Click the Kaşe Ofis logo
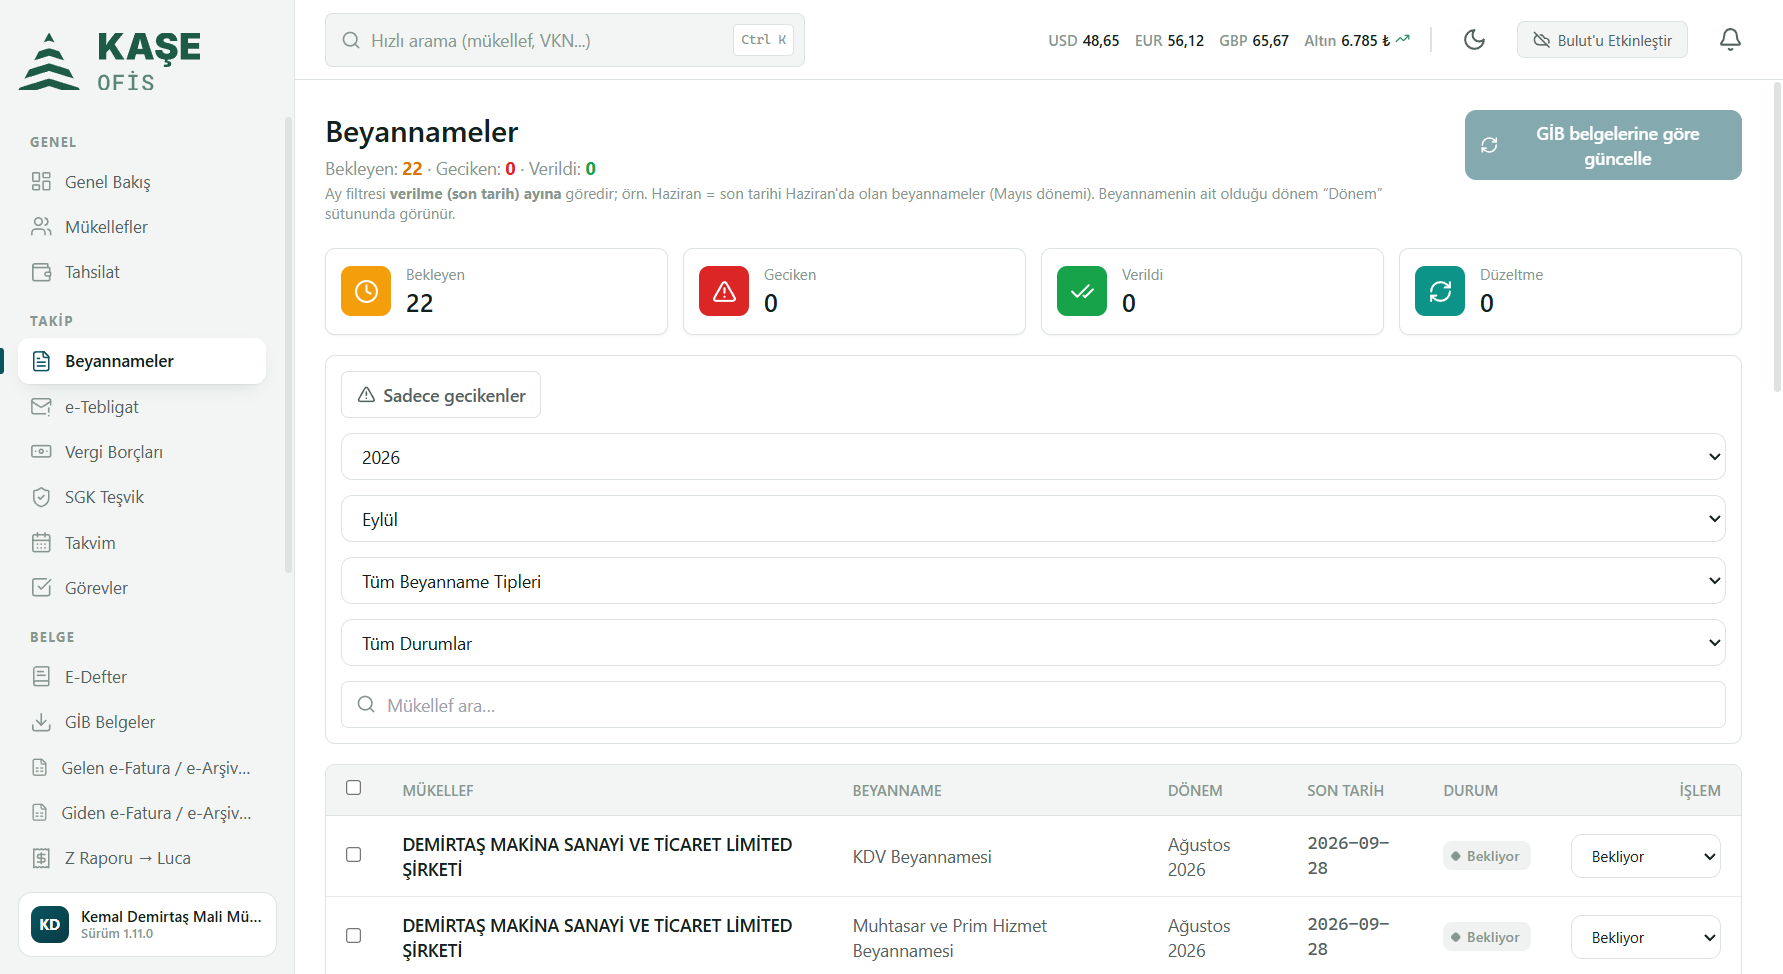1783x974 pixels. [x=110, y=61]
